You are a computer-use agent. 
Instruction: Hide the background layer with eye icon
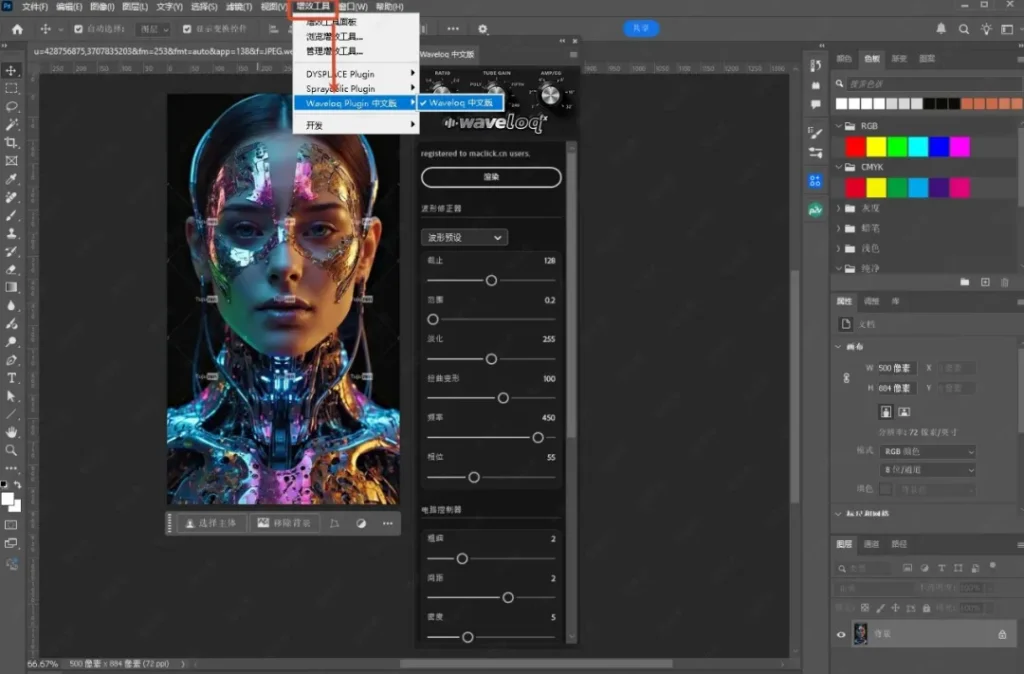(841, 634)
